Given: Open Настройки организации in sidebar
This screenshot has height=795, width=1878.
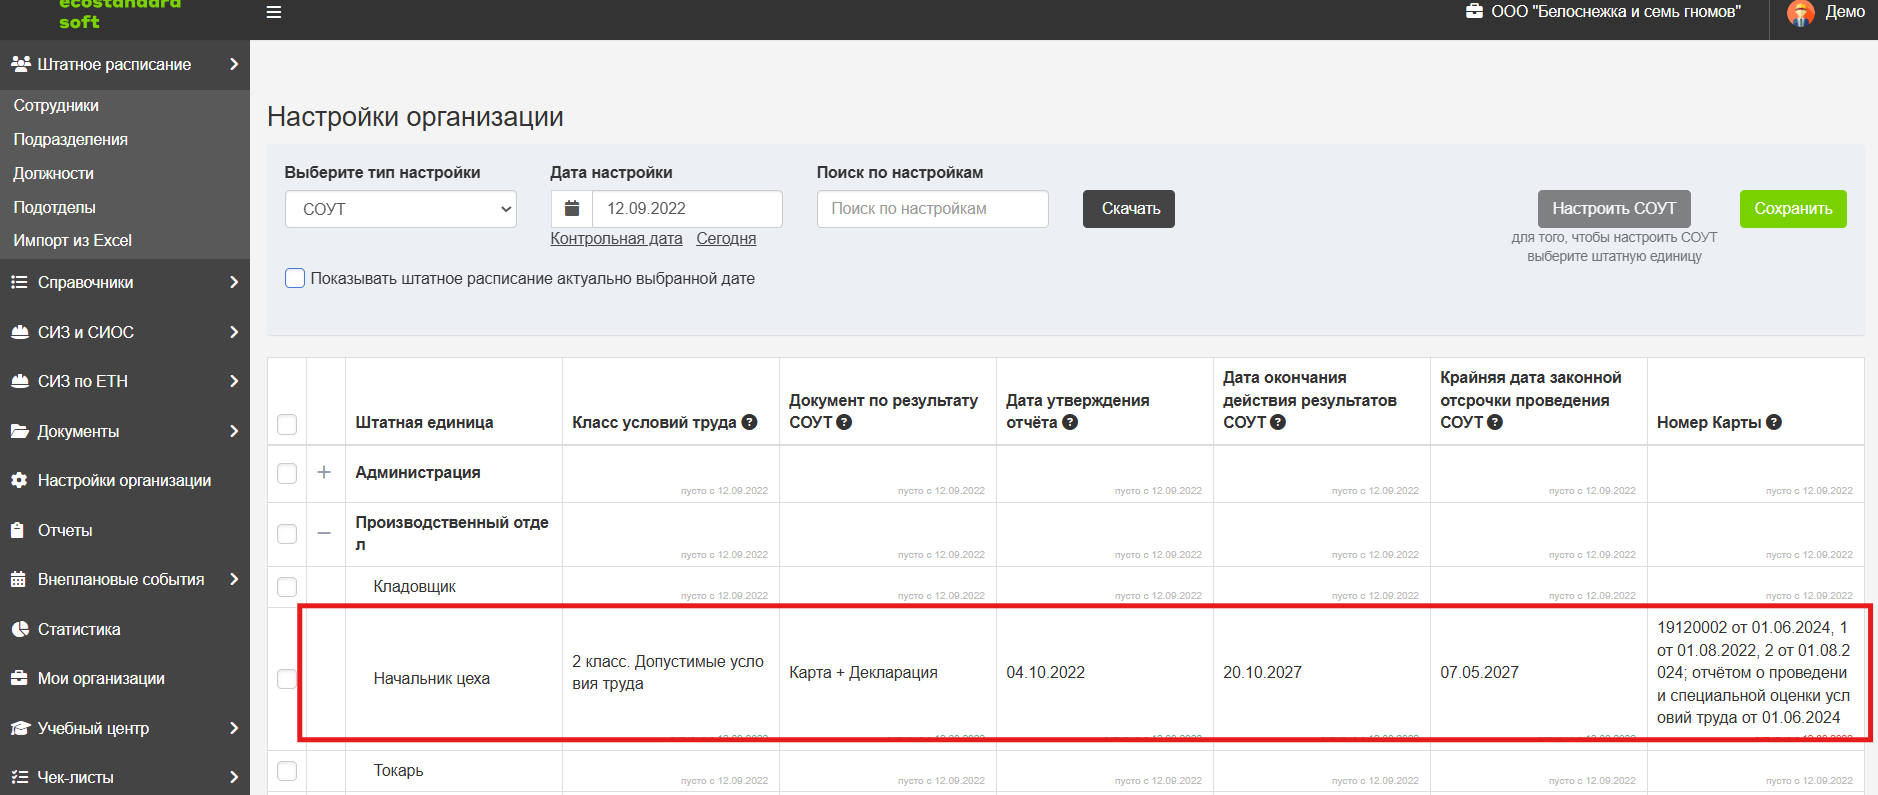Looking at the screenshot, I should coord(125,480).
